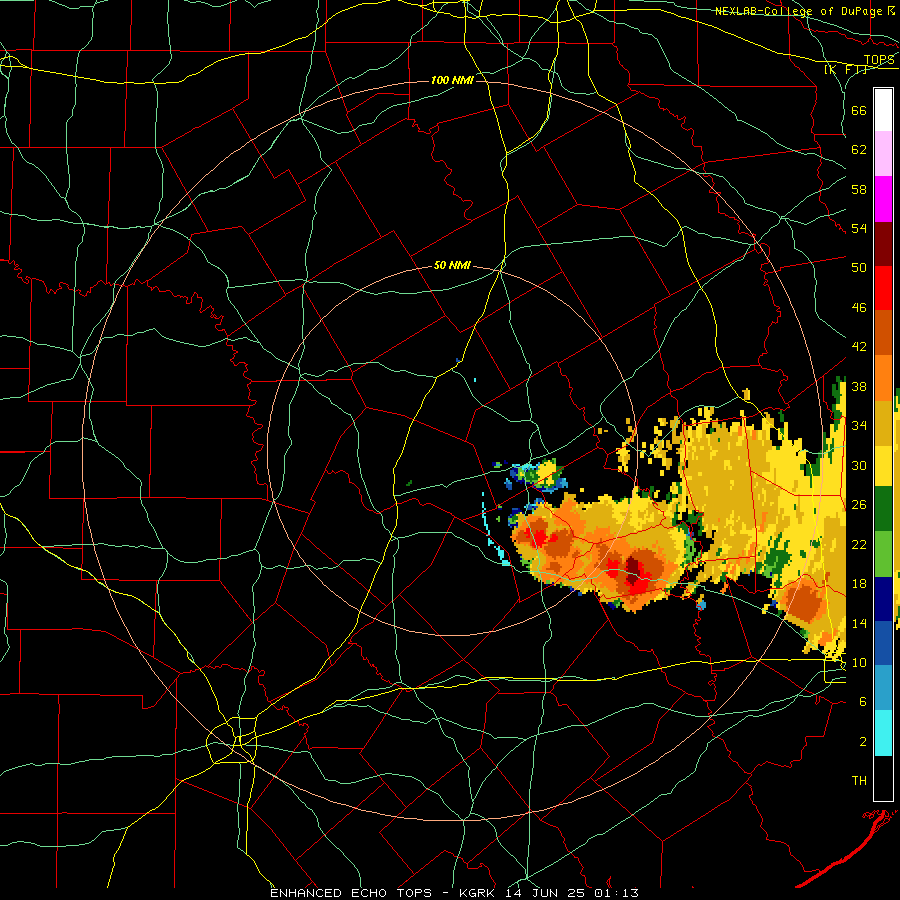Click the '38' legend value
Image resolution: width=900 pixels, height=900 pixels.
(859, 386)
